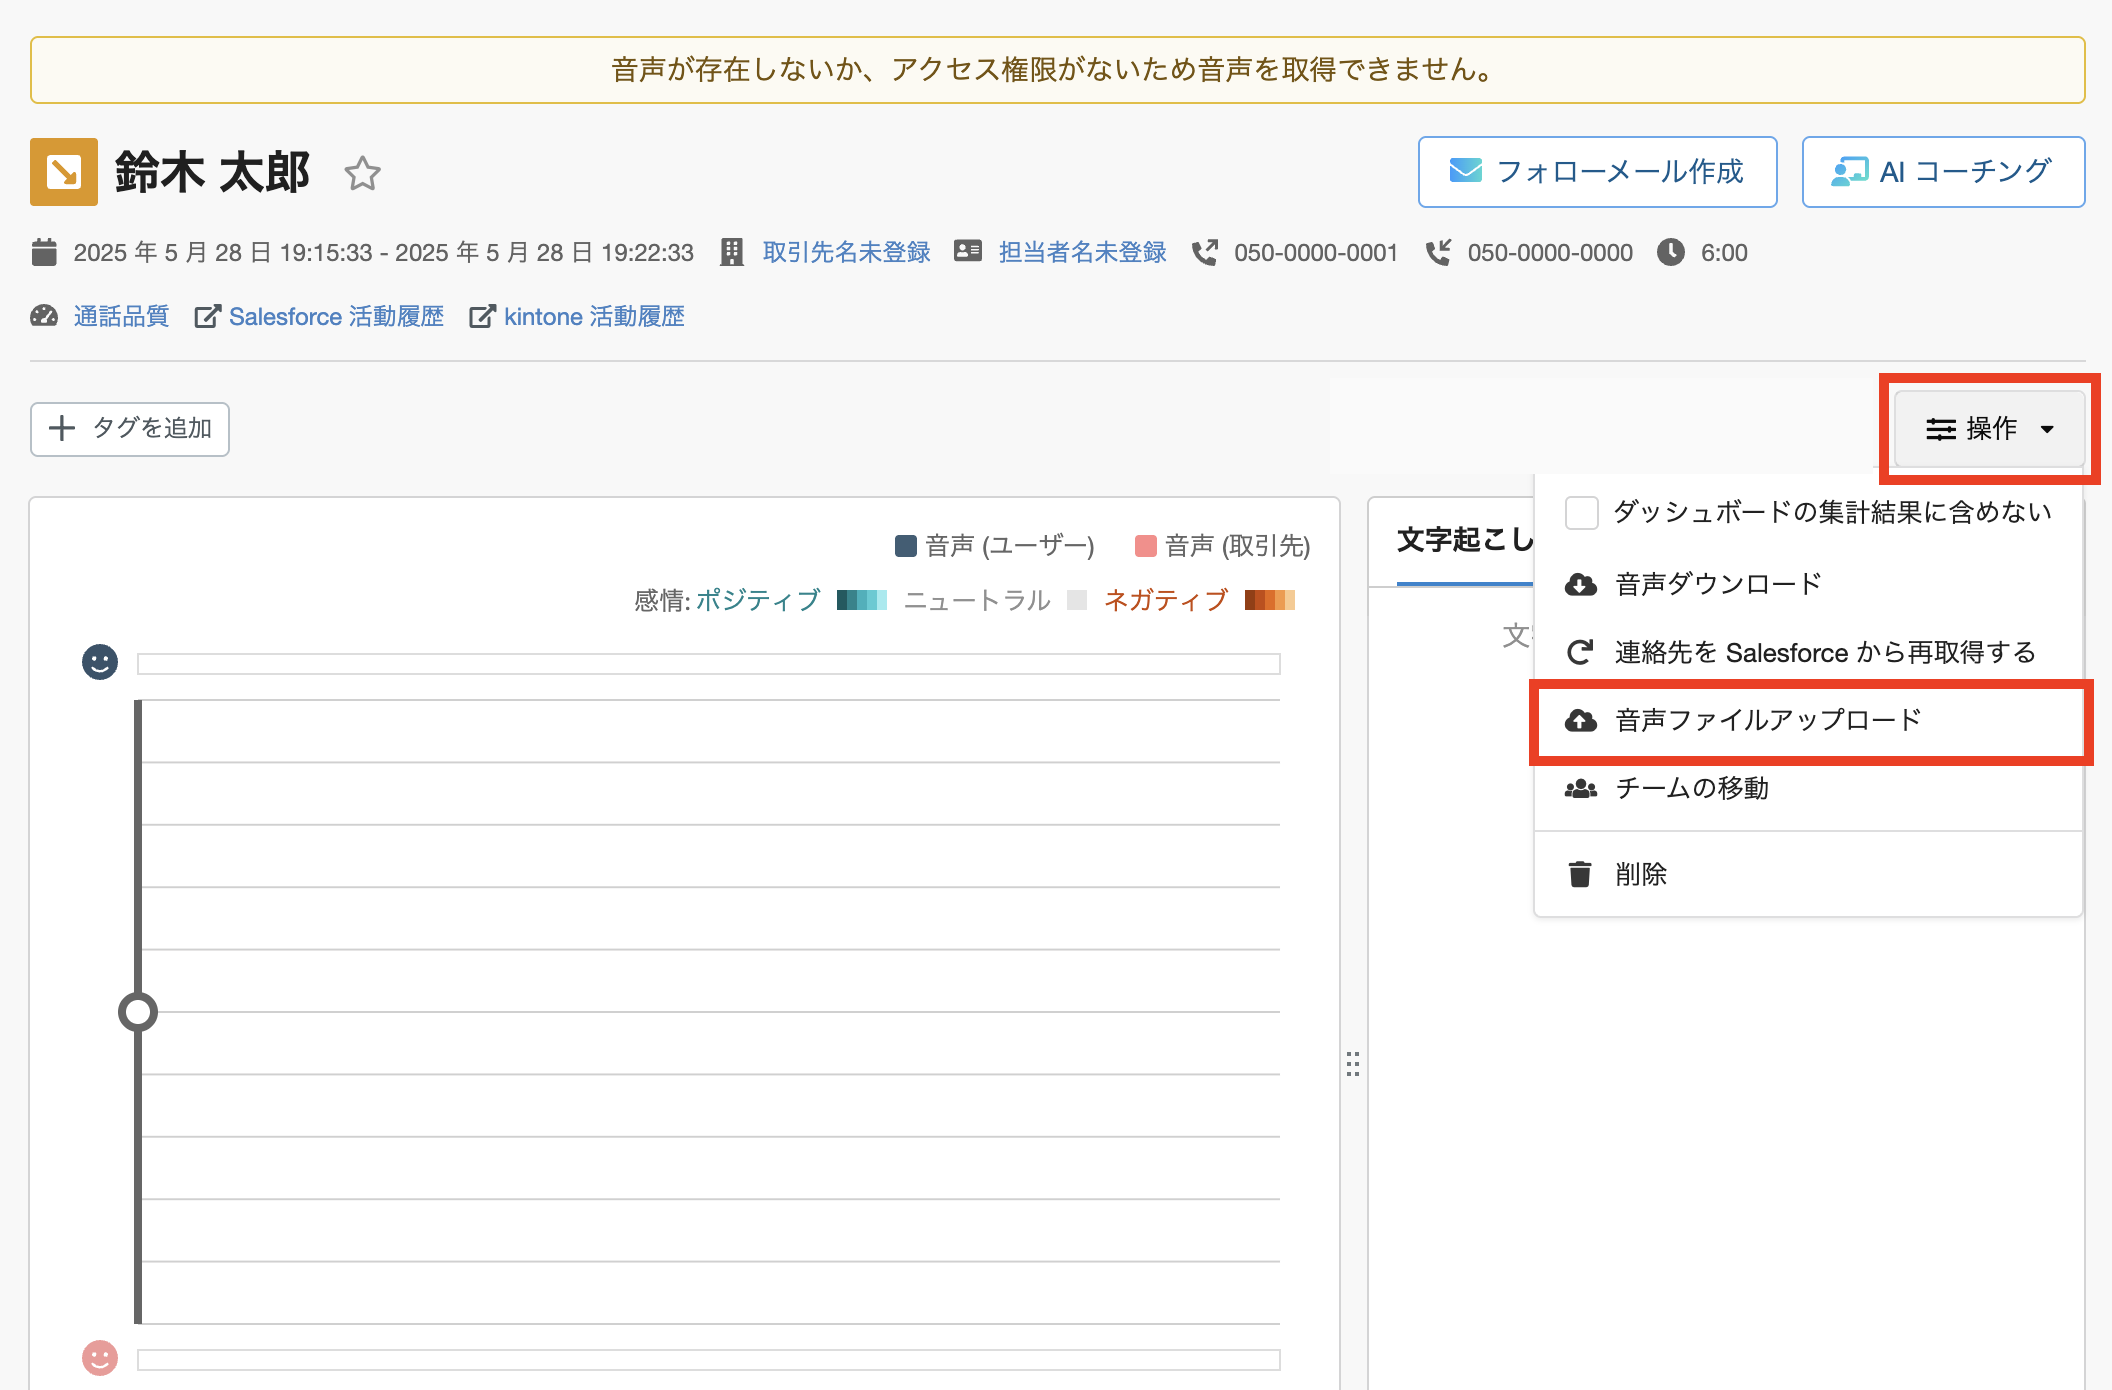Image resolution: width=2112 pixels, height=1390 pixels.
Task: Click the orange call direction arrow icon
Action: point(64,172)
